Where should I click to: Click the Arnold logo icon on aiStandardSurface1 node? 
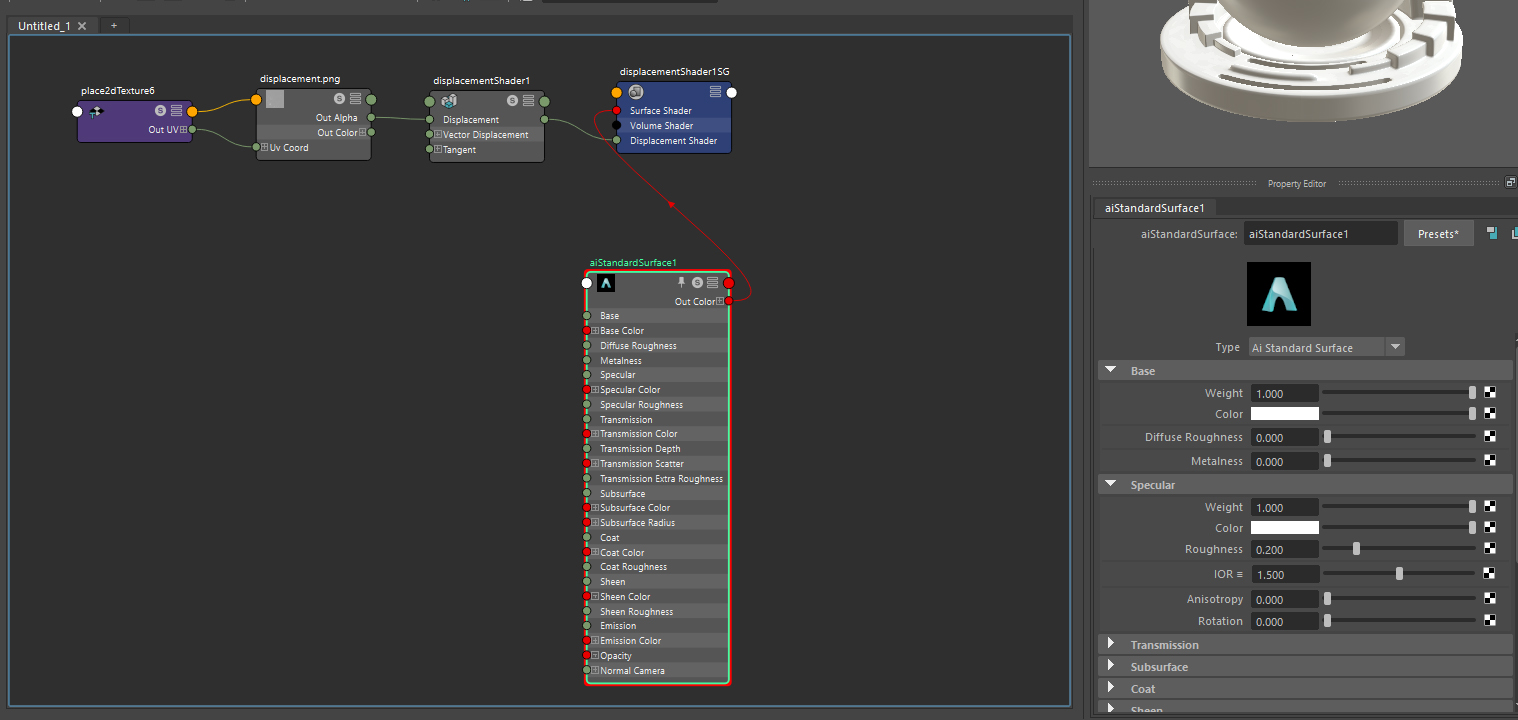pyautogui.click(x=606, y=283)
